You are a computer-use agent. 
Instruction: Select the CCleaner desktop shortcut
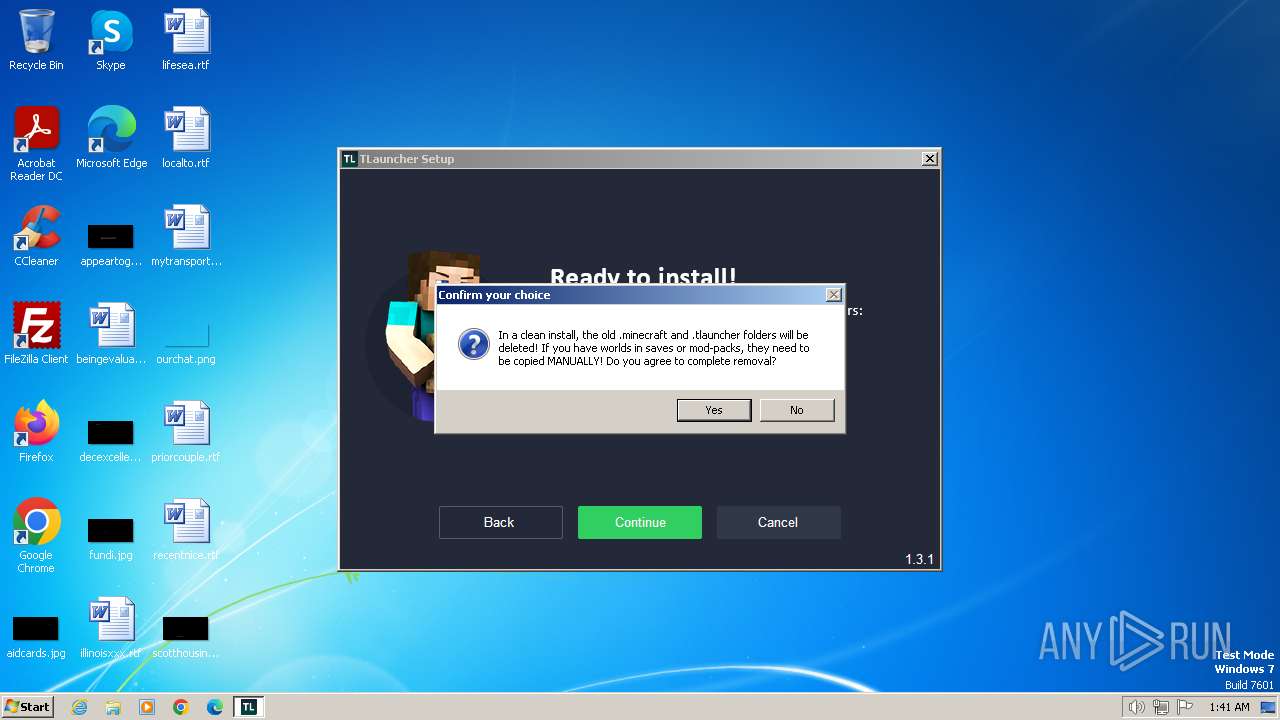pos(36,236)
